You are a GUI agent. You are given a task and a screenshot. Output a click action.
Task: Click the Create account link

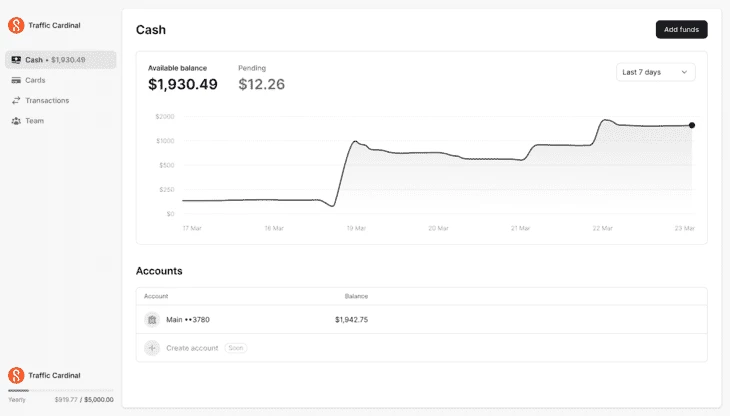point(192,348)
